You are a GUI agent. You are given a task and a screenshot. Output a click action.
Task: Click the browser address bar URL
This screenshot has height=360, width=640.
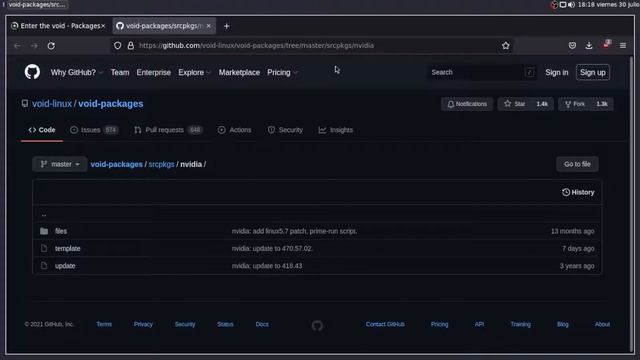(256, 46)
